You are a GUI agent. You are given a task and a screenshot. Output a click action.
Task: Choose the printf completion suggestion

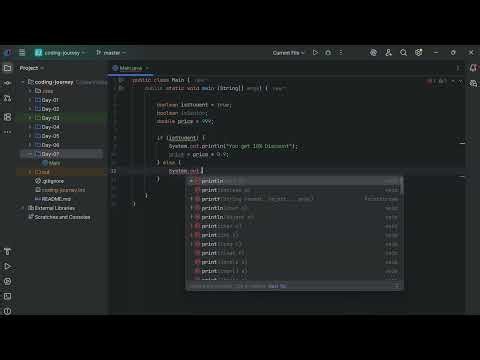(294, 199)
